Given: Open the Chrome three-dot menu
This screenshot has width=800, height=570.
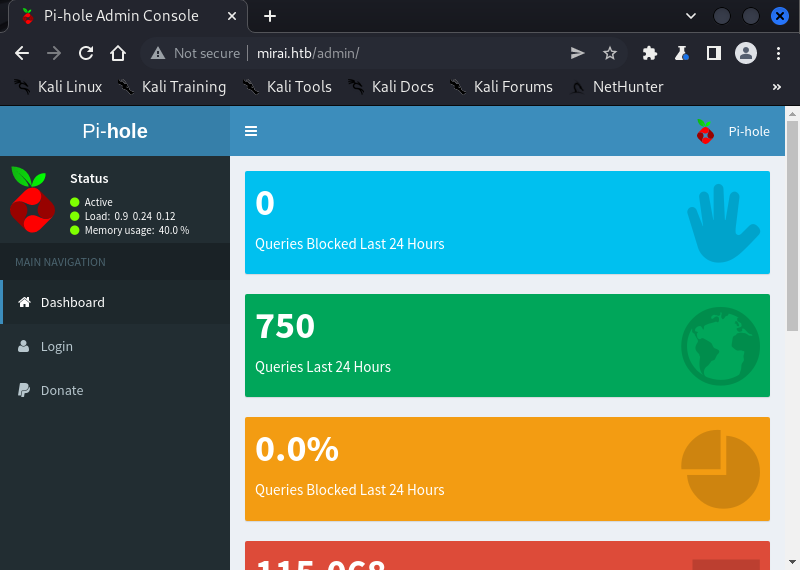Looking at the screenshot, I should pos(778,53).
